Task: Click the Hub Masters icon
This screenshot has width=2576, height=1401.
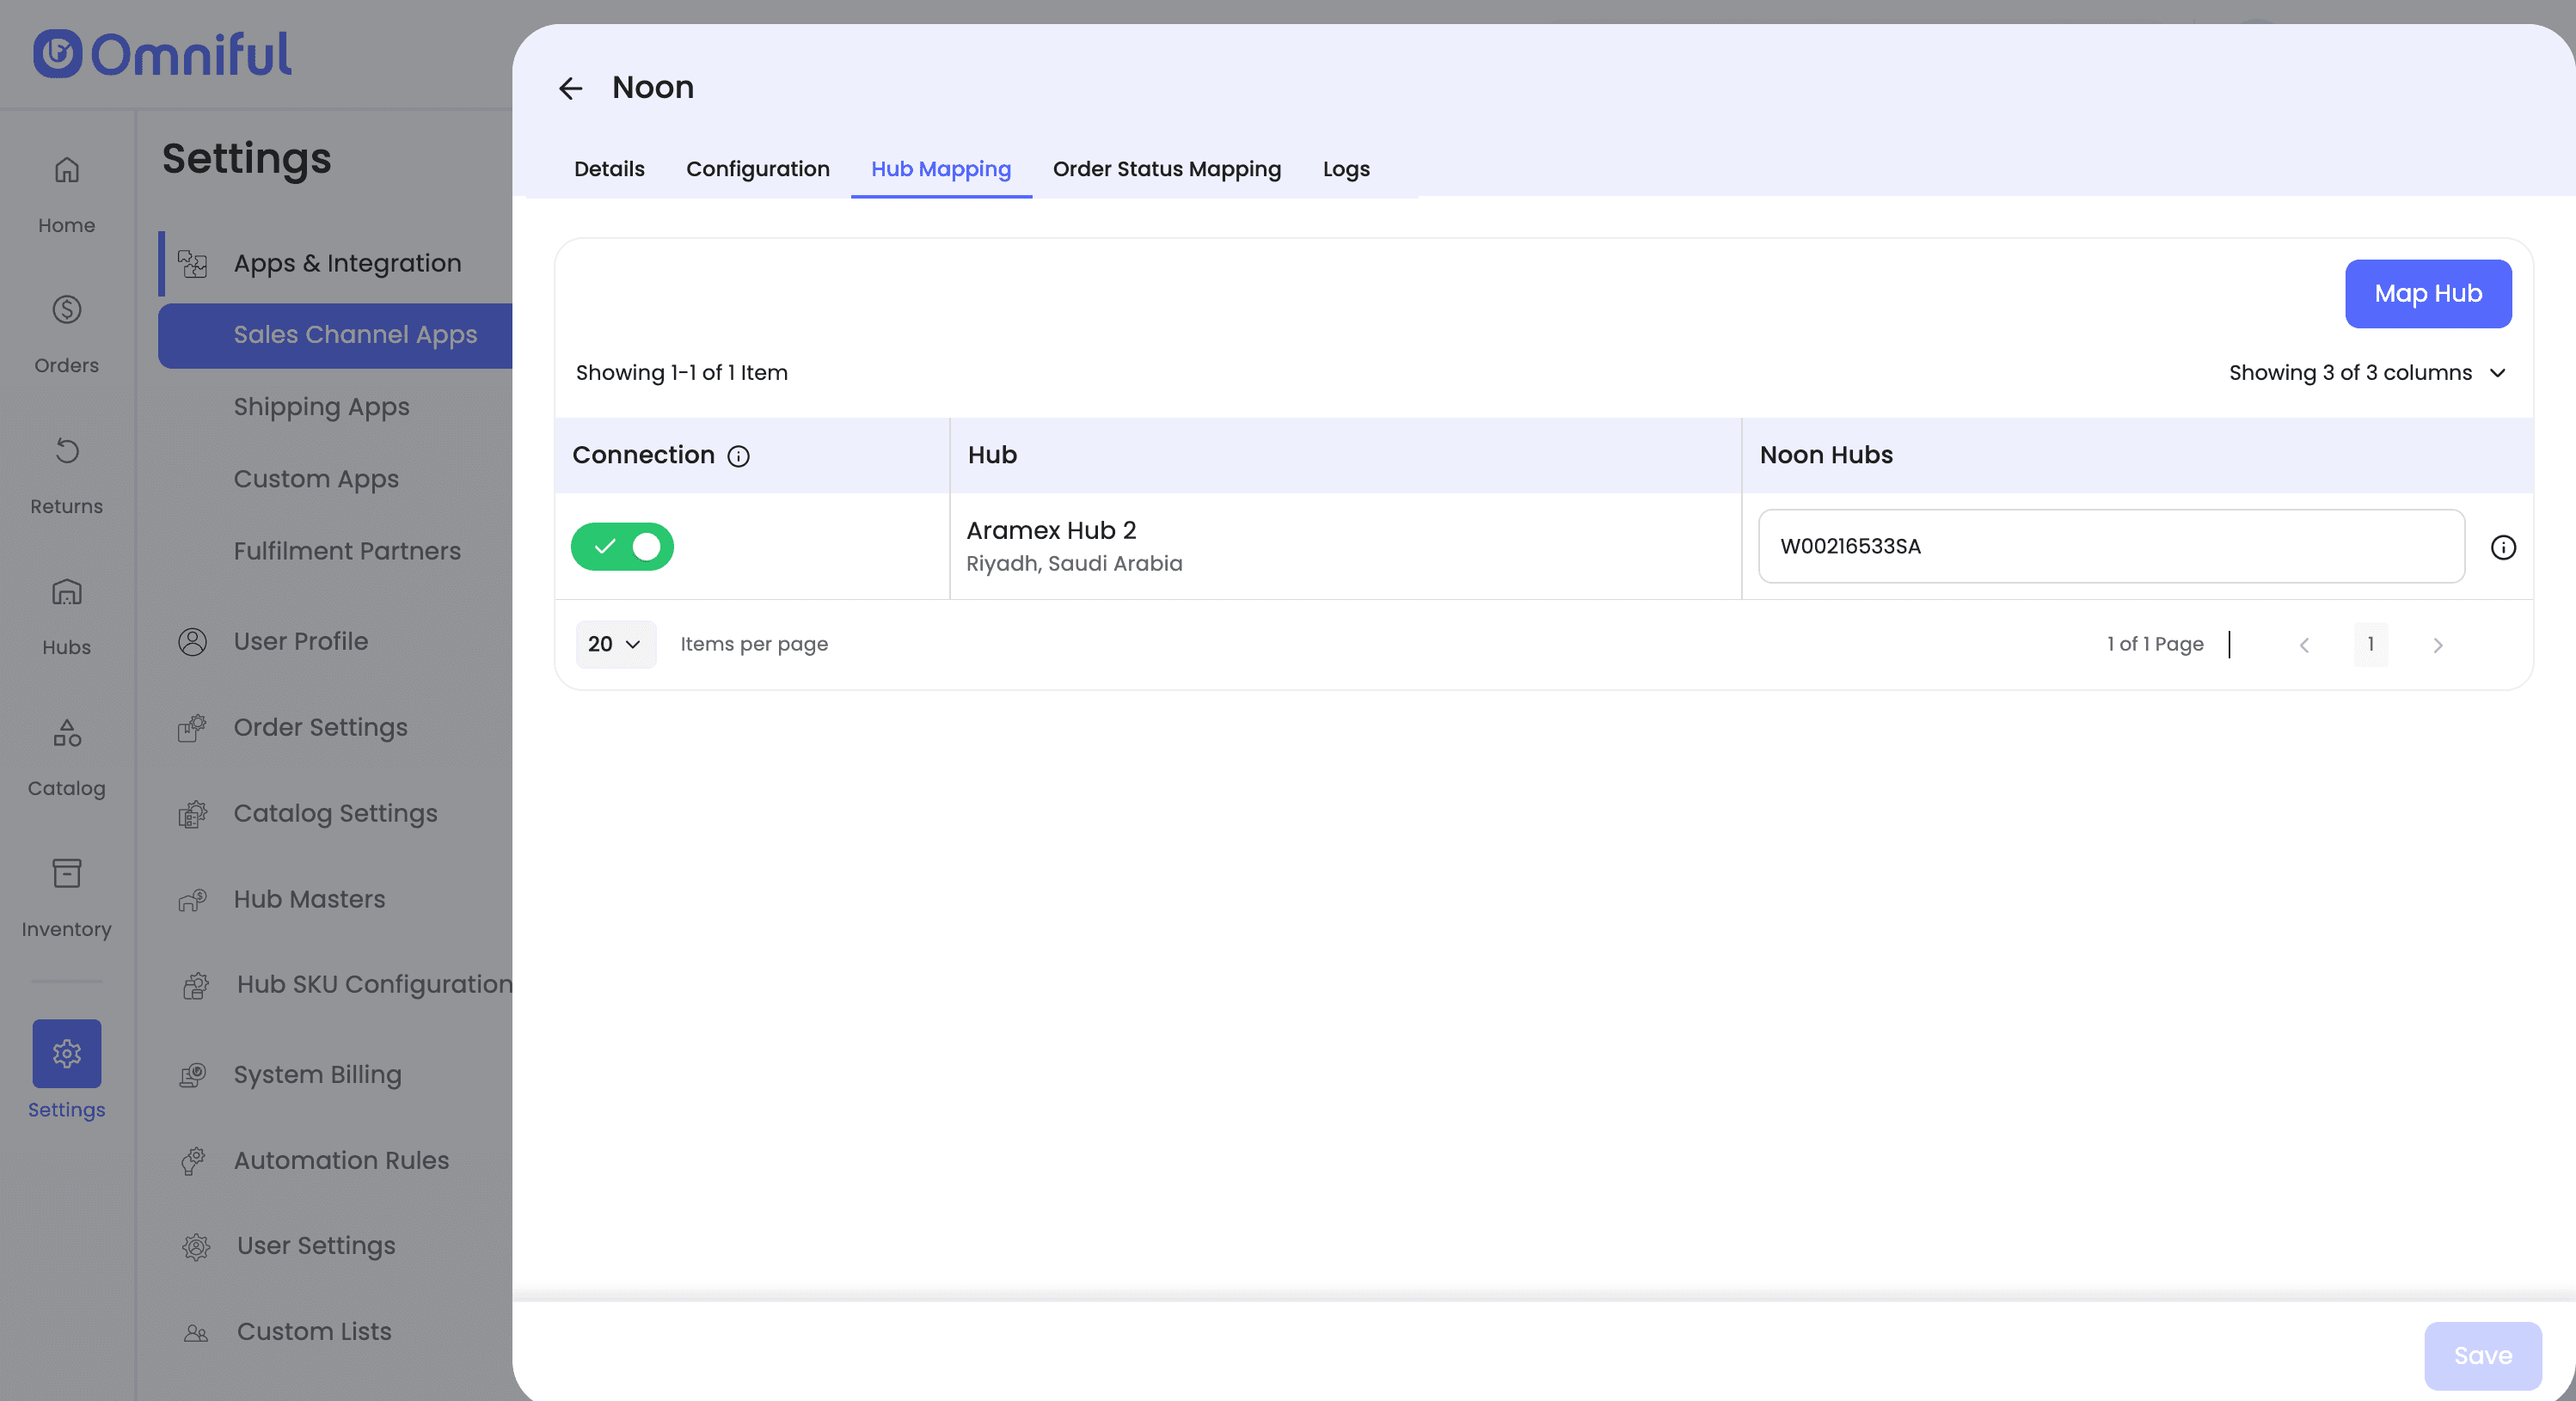Action: click(192, 900)
